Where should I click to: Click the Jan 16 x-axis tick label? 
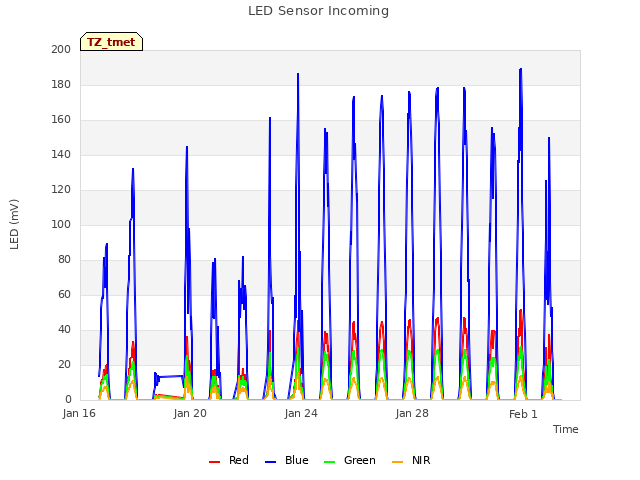pyautogui.click(x=79, y=413)
